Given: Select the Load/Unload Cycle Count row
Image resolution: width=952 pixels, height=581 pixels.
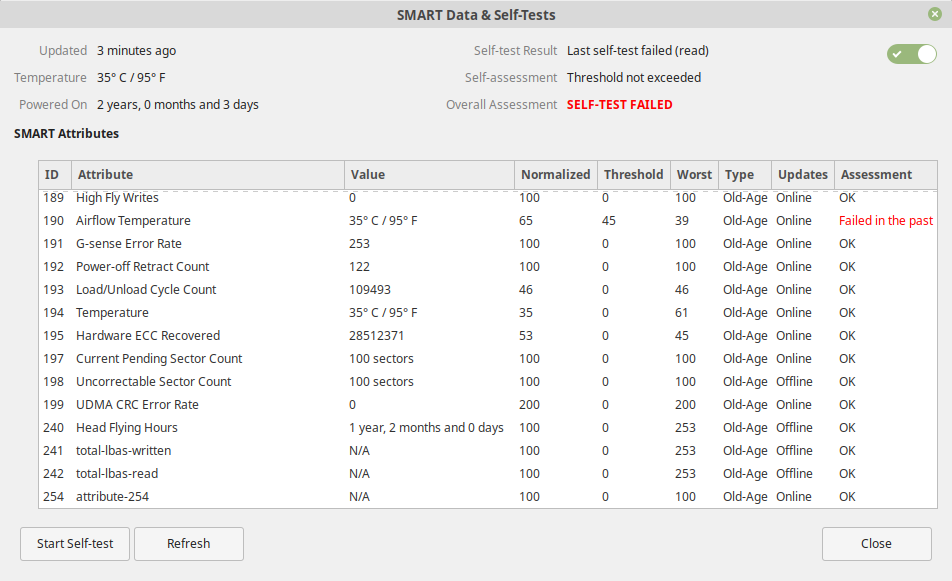Looking at the screenshot, I should pos(488,290).
